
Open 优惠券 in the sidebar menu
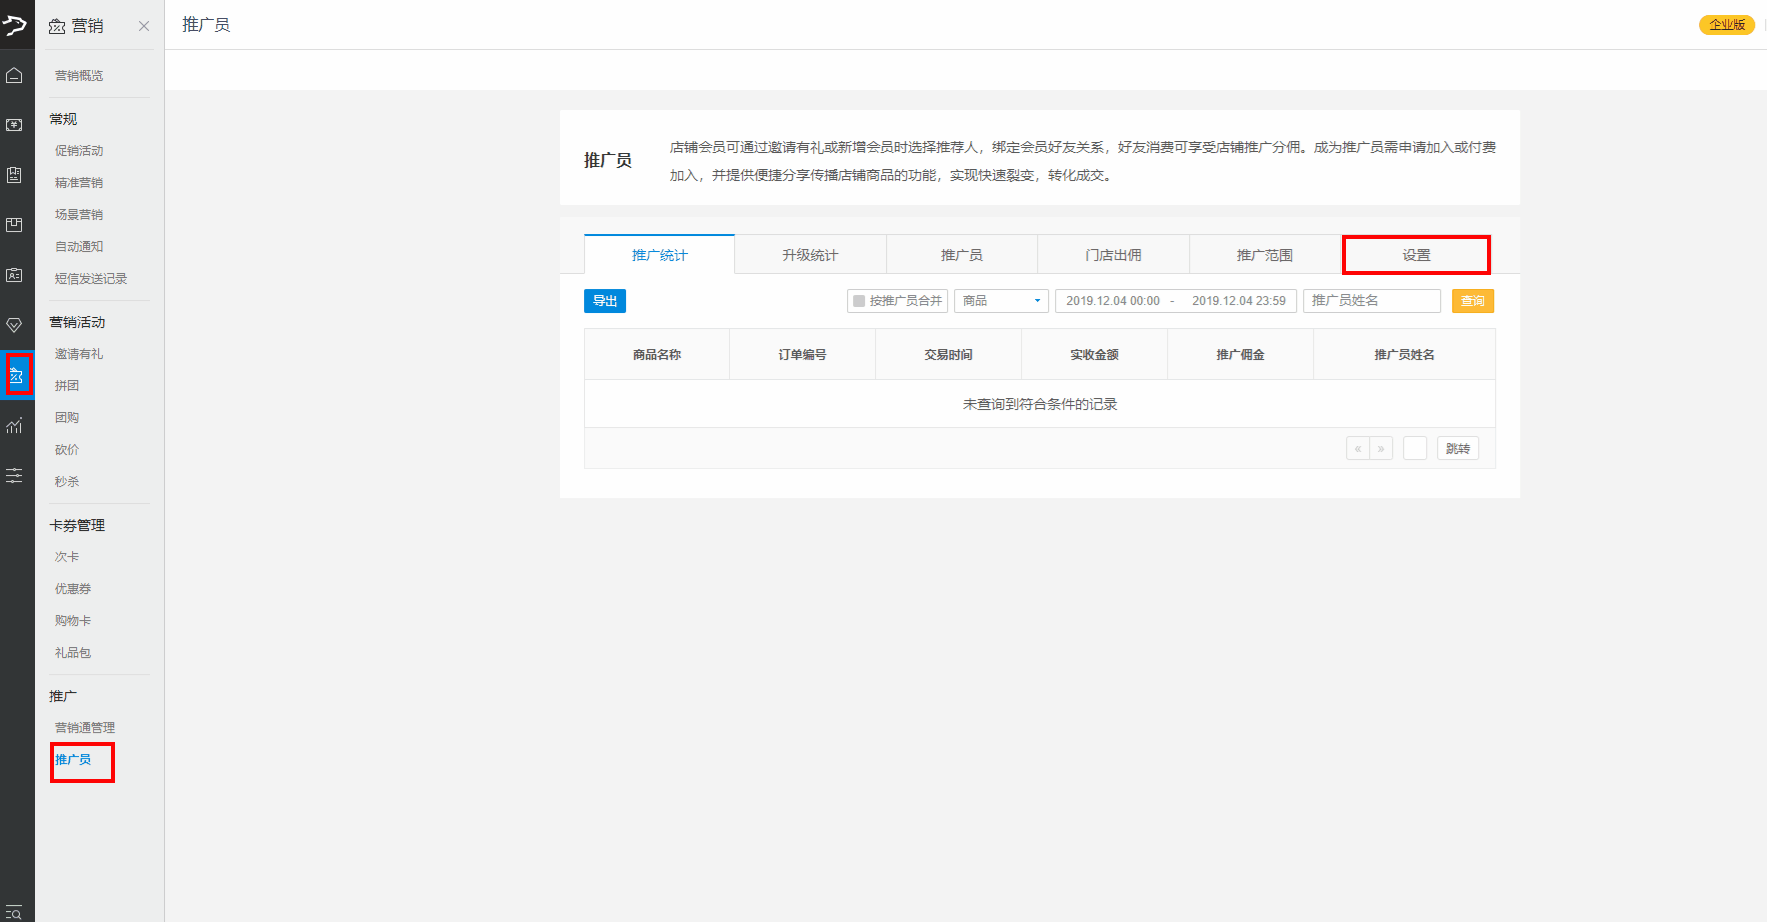[73, 589]
